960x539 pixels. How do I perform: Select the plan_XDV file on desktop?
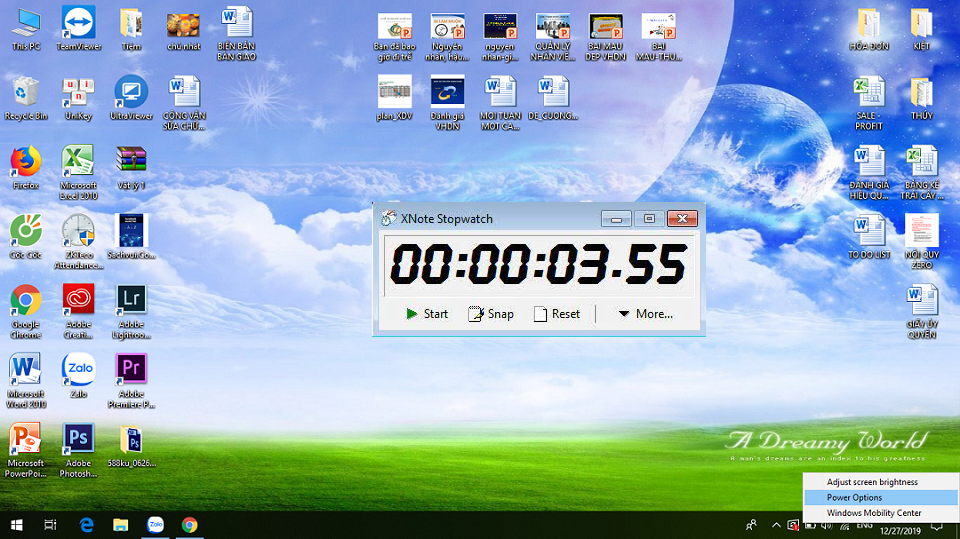pyautogui.click(x=394, y=98)
